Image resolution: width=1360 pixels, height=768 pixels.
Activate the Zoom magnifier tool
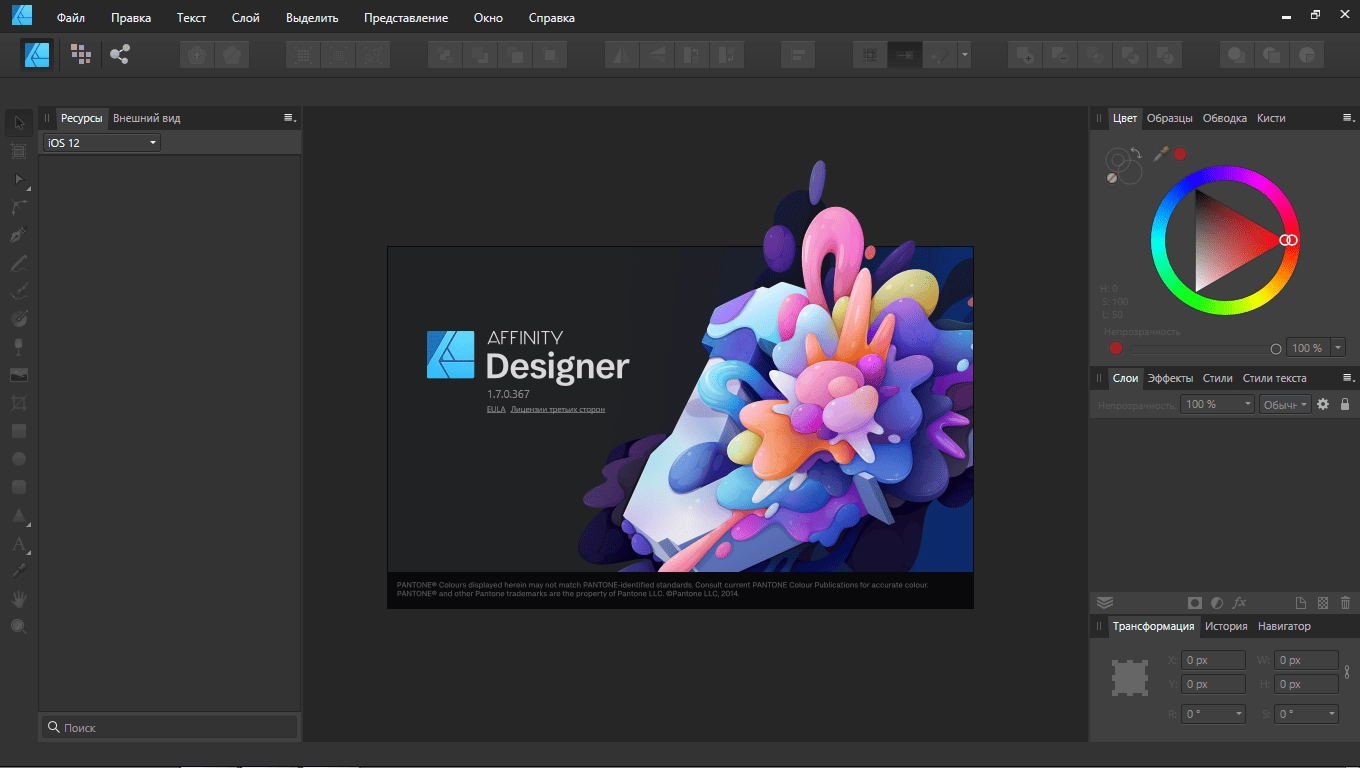point(18,627)
